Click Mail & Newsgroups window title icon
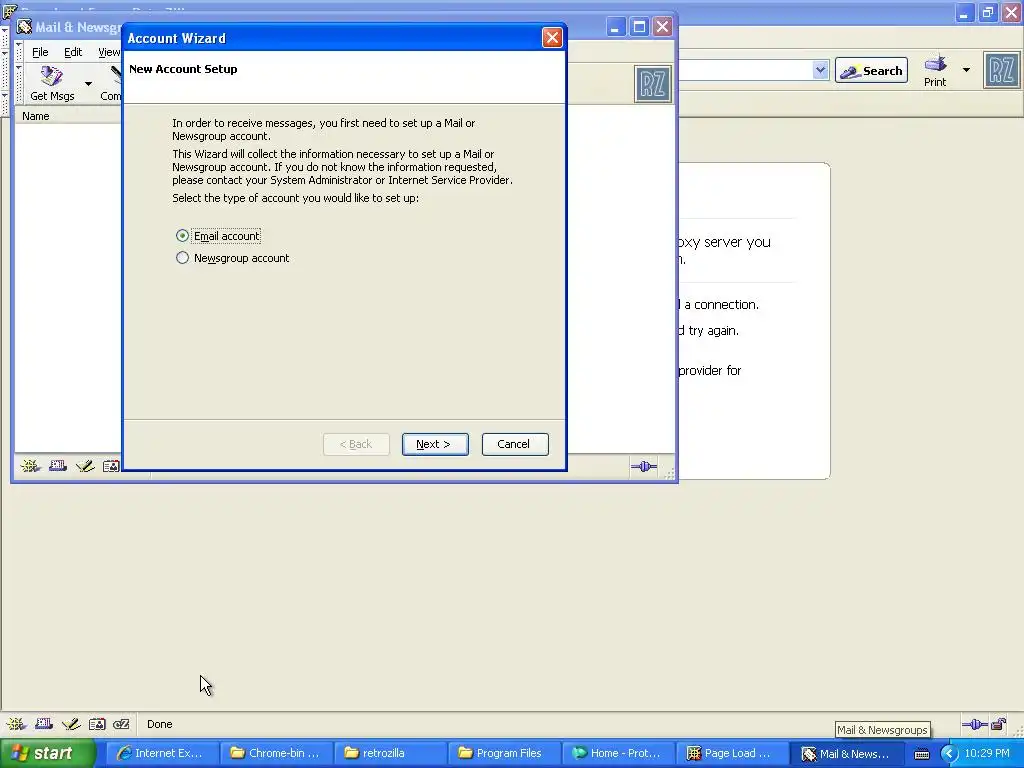 pos(24,27)
